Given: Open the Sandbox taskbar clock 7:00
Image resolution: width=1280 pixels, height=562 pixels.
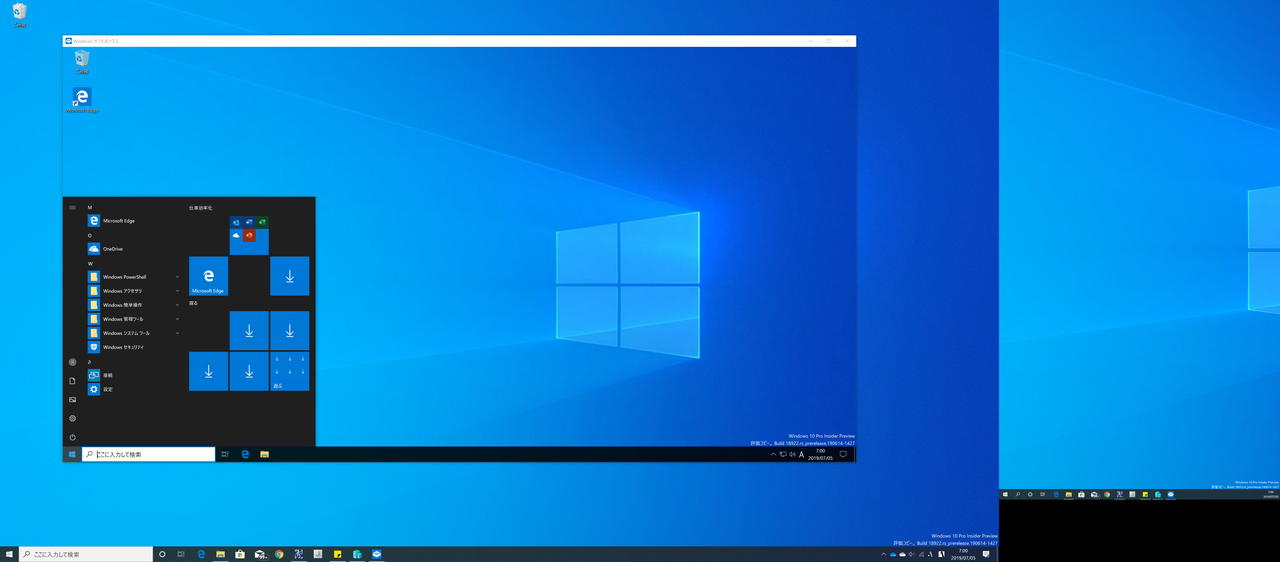Looking at the screenshot, I should click(820, 454).
